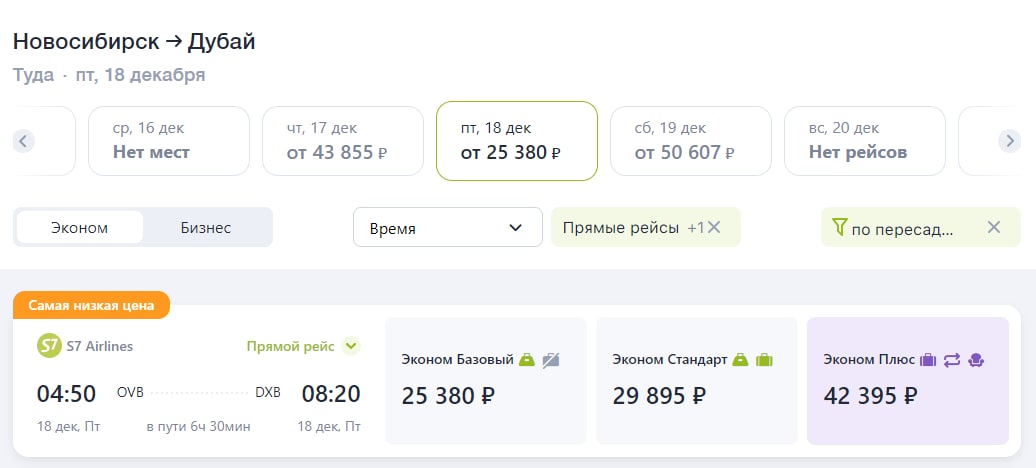Click purple exchange arrows icon on Эконом Плюс

tap(952, 360)
